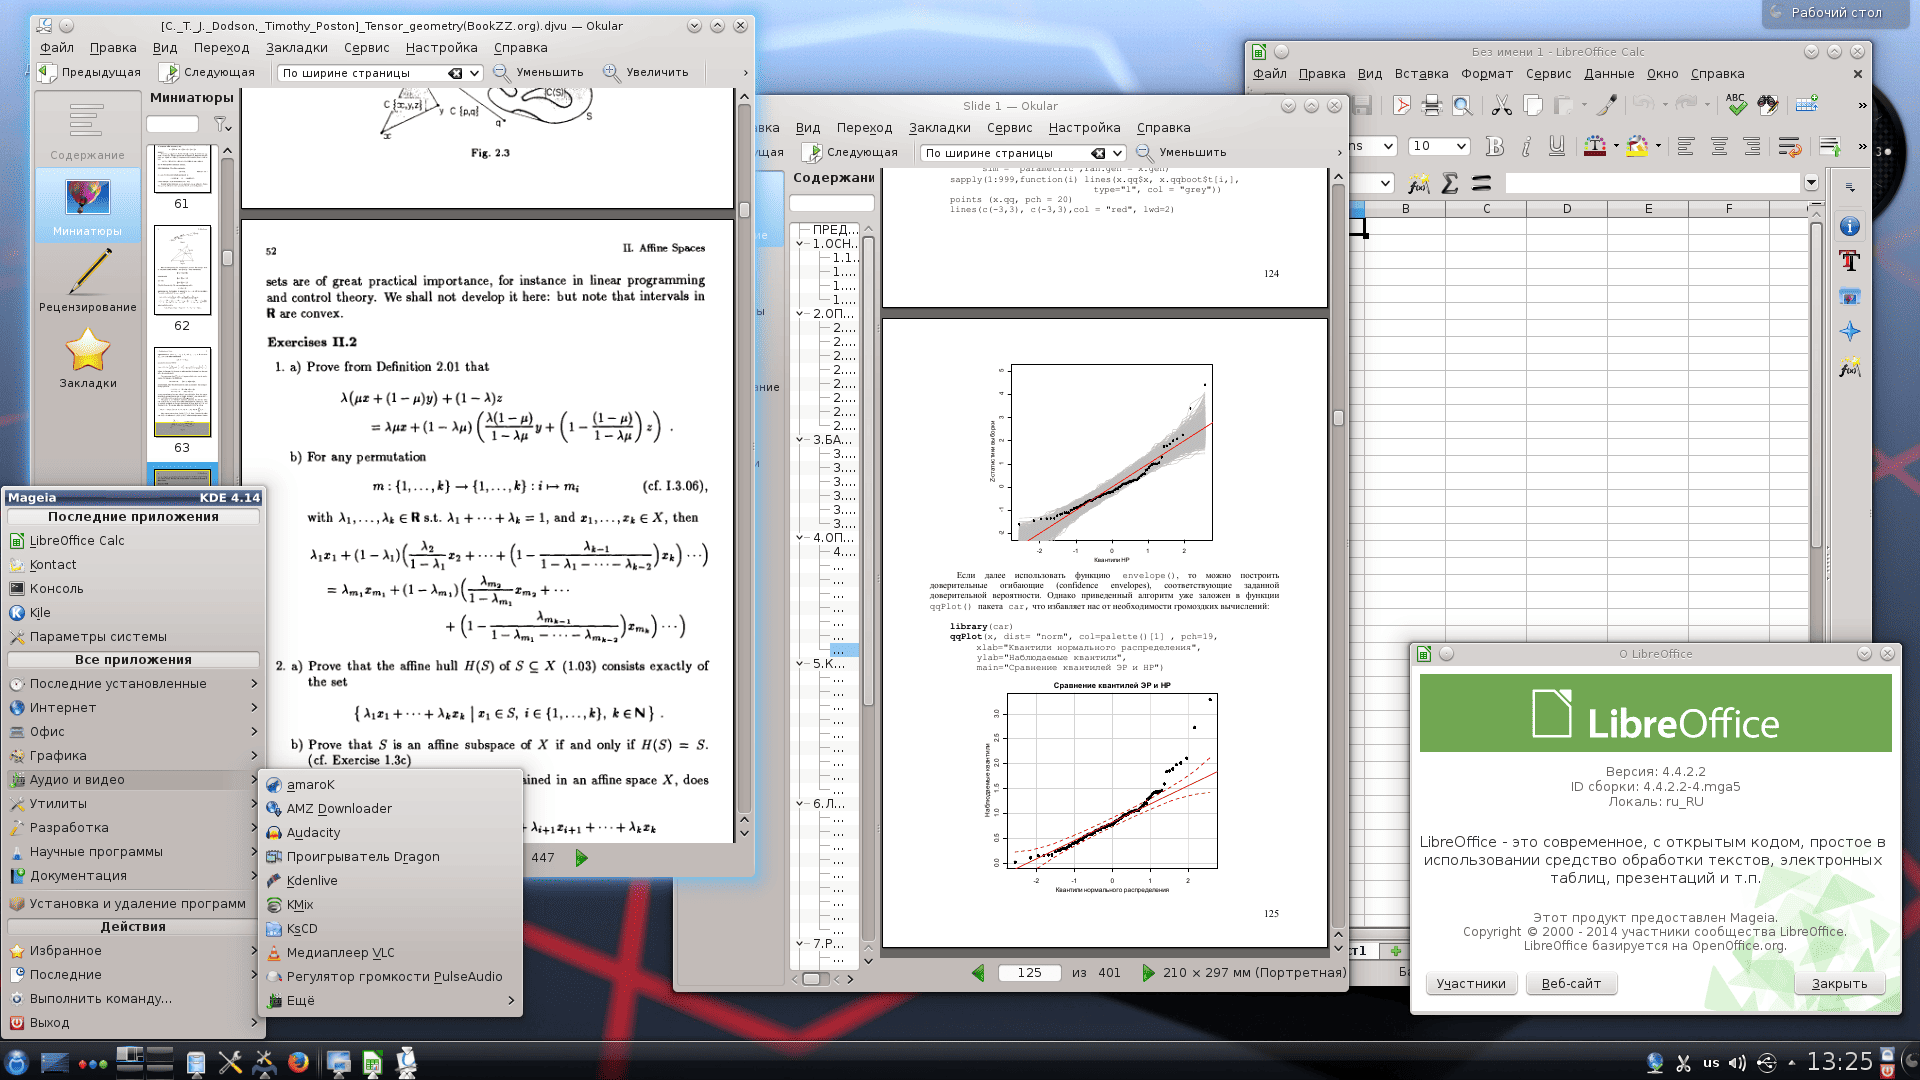Open Navigator compass in Calc sidebar
The image size is (1920, 1080).
1850,332
